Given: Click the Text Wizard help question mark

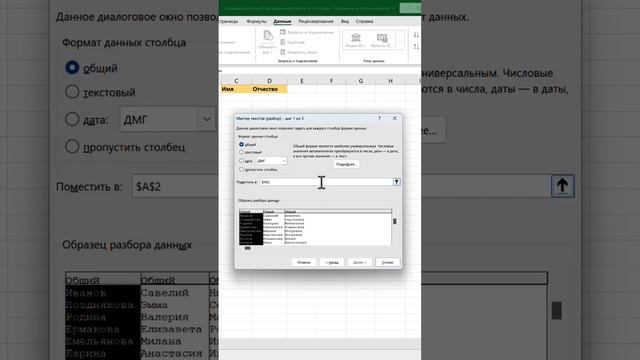Looking at the screenshot, I should click(380, 118).
